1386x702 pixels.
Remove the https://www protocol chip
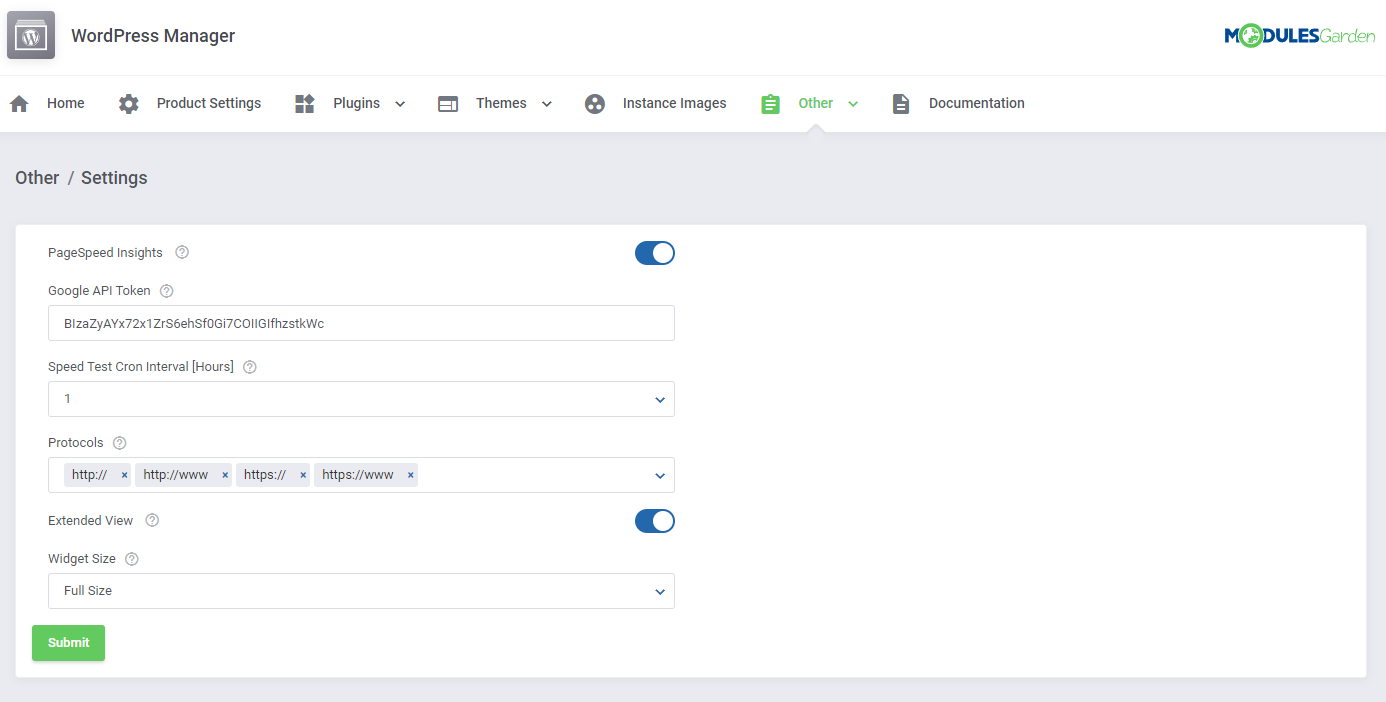410,475
